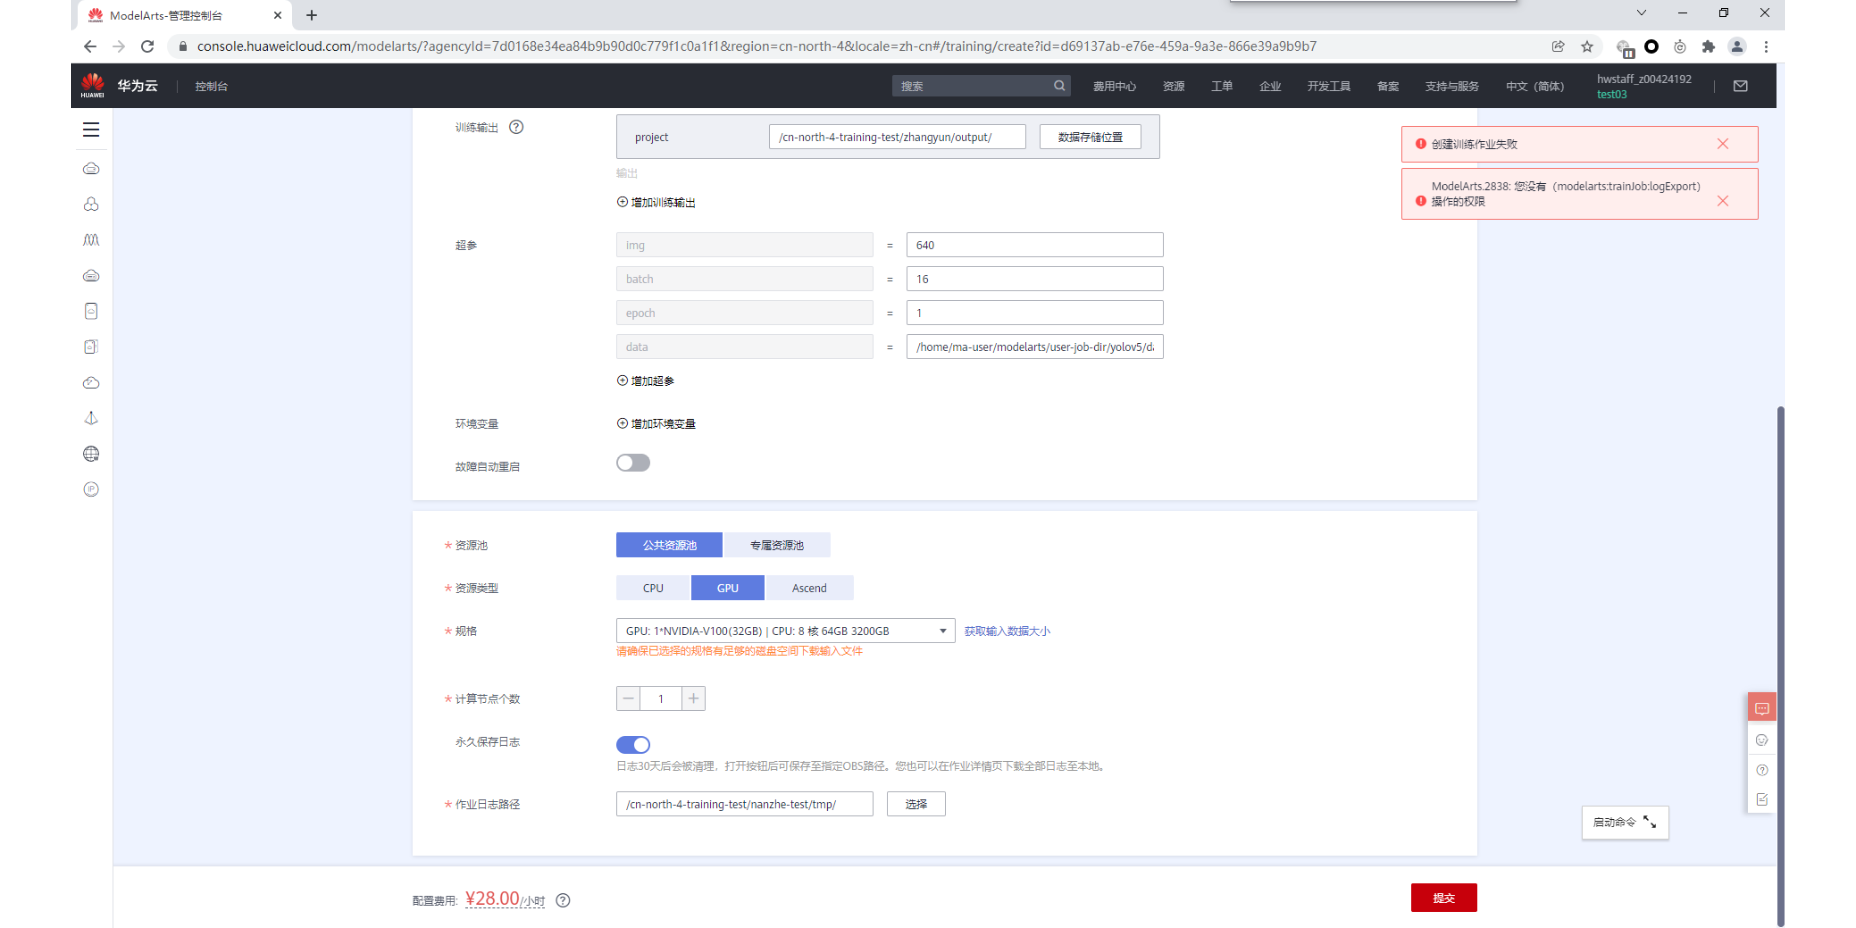Click 选择 button for log path
Image resolution: width=1856 pixels, height=928 pixels.
tap(916, 804)
